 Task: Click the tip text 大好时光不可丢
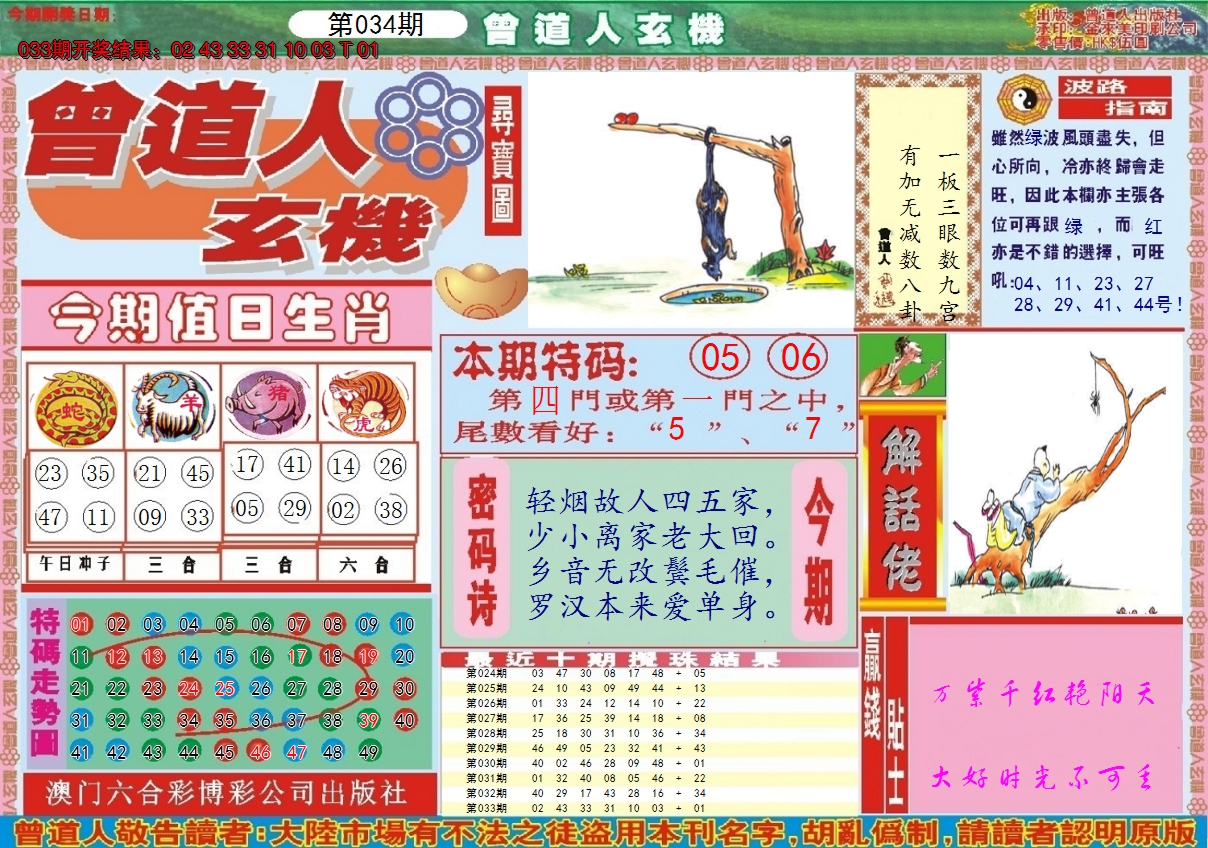(1044, 777)
